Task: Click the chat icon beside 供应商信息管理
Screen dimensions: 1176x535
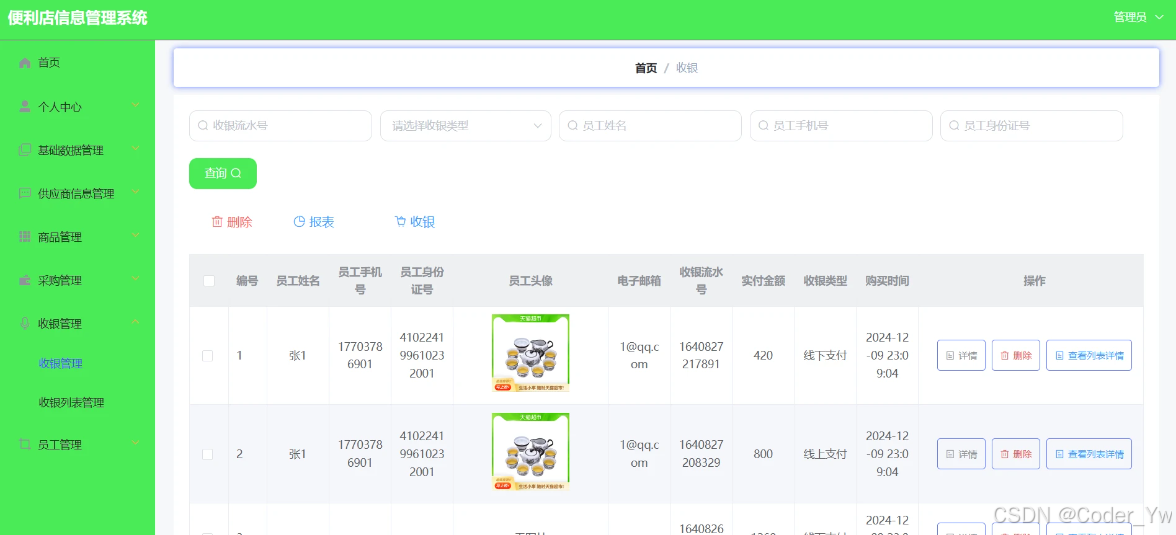Action: [x=25, y=194]
